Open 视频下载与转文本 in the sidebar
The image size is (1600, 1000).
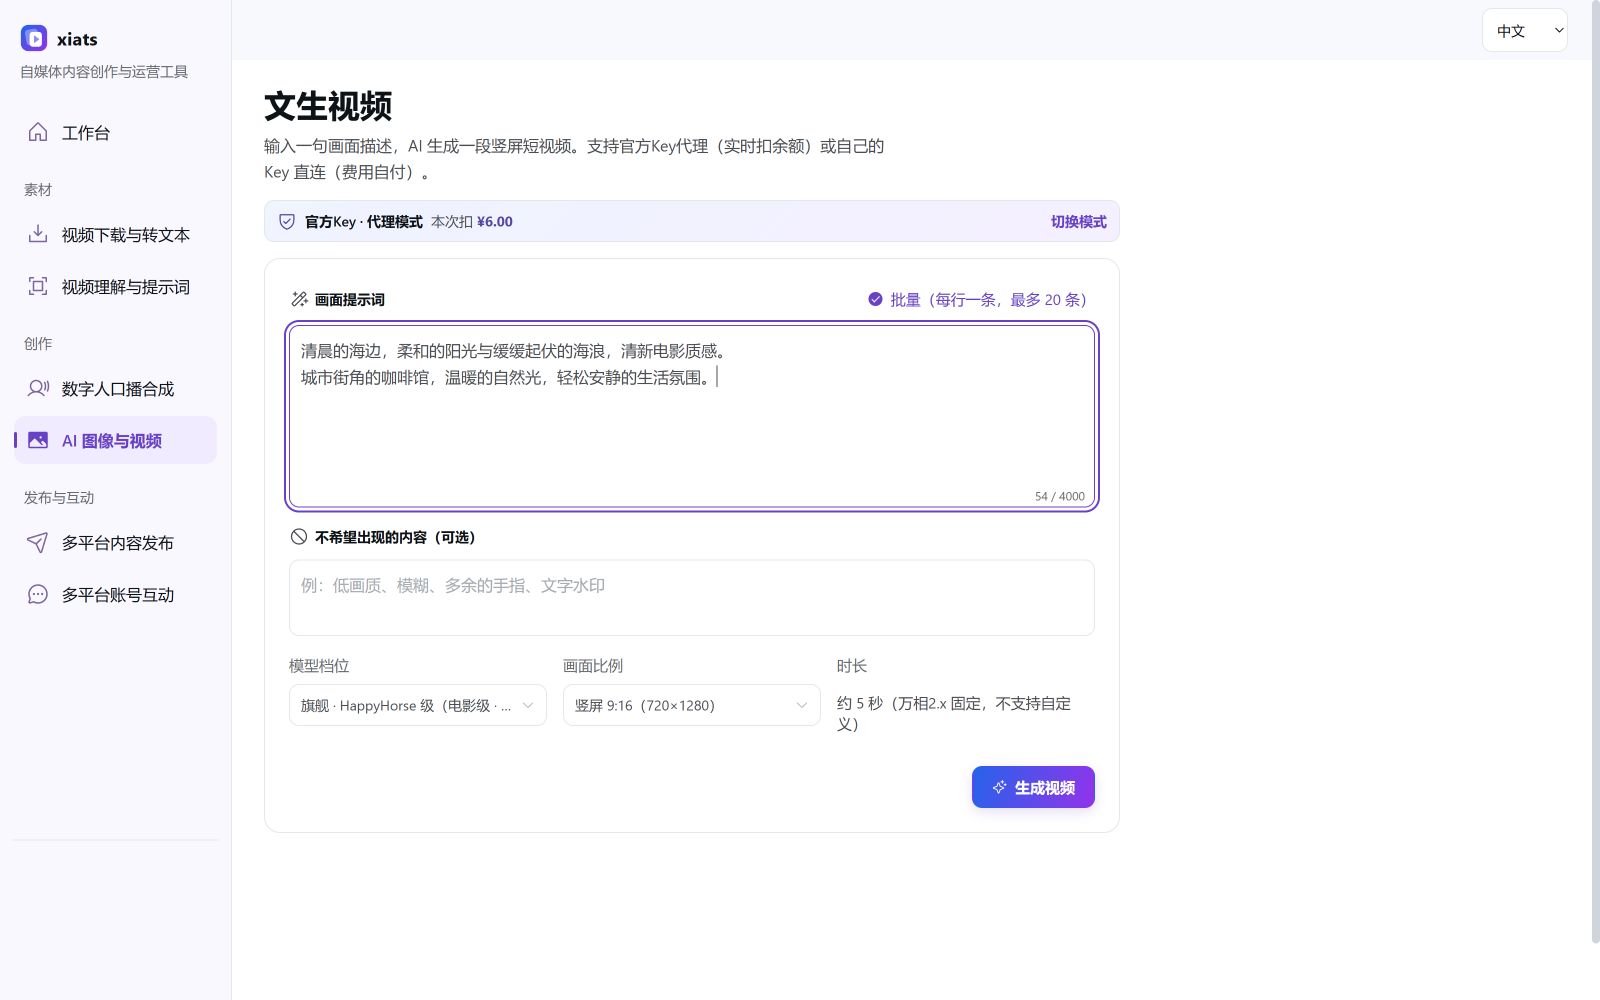click(115, 234)
